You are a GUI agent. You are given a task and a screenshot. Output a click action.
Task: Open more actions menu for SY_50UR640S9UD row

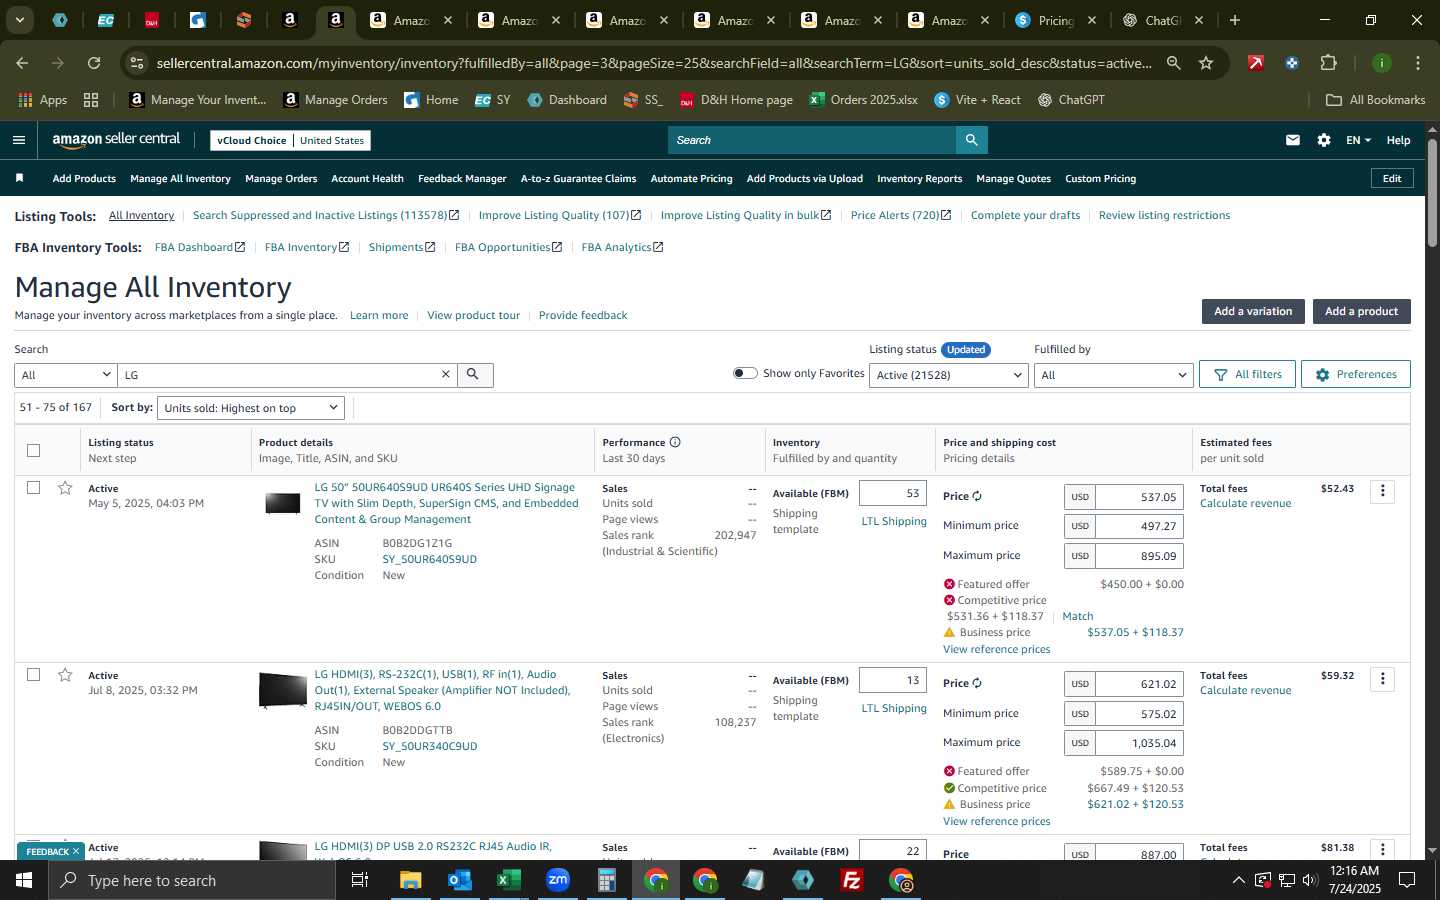(x=1383, y=491)
